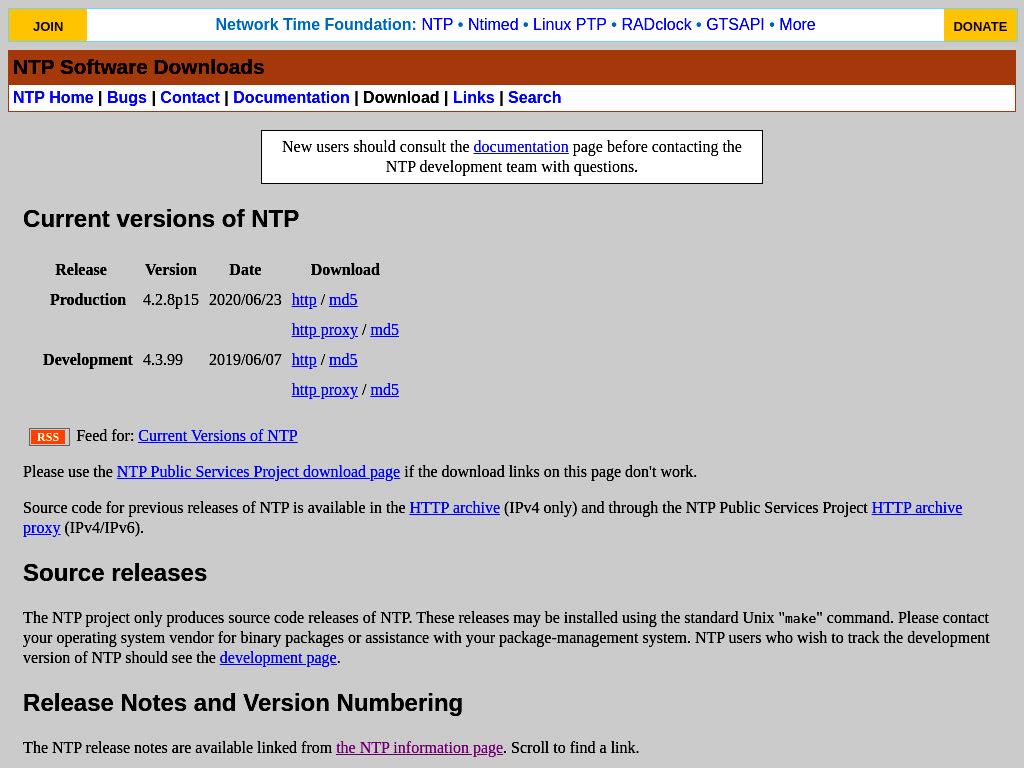The width and height of the screenshot is (1024, 768).
Task: Follow the development page link
Action: tap(278, 658)
